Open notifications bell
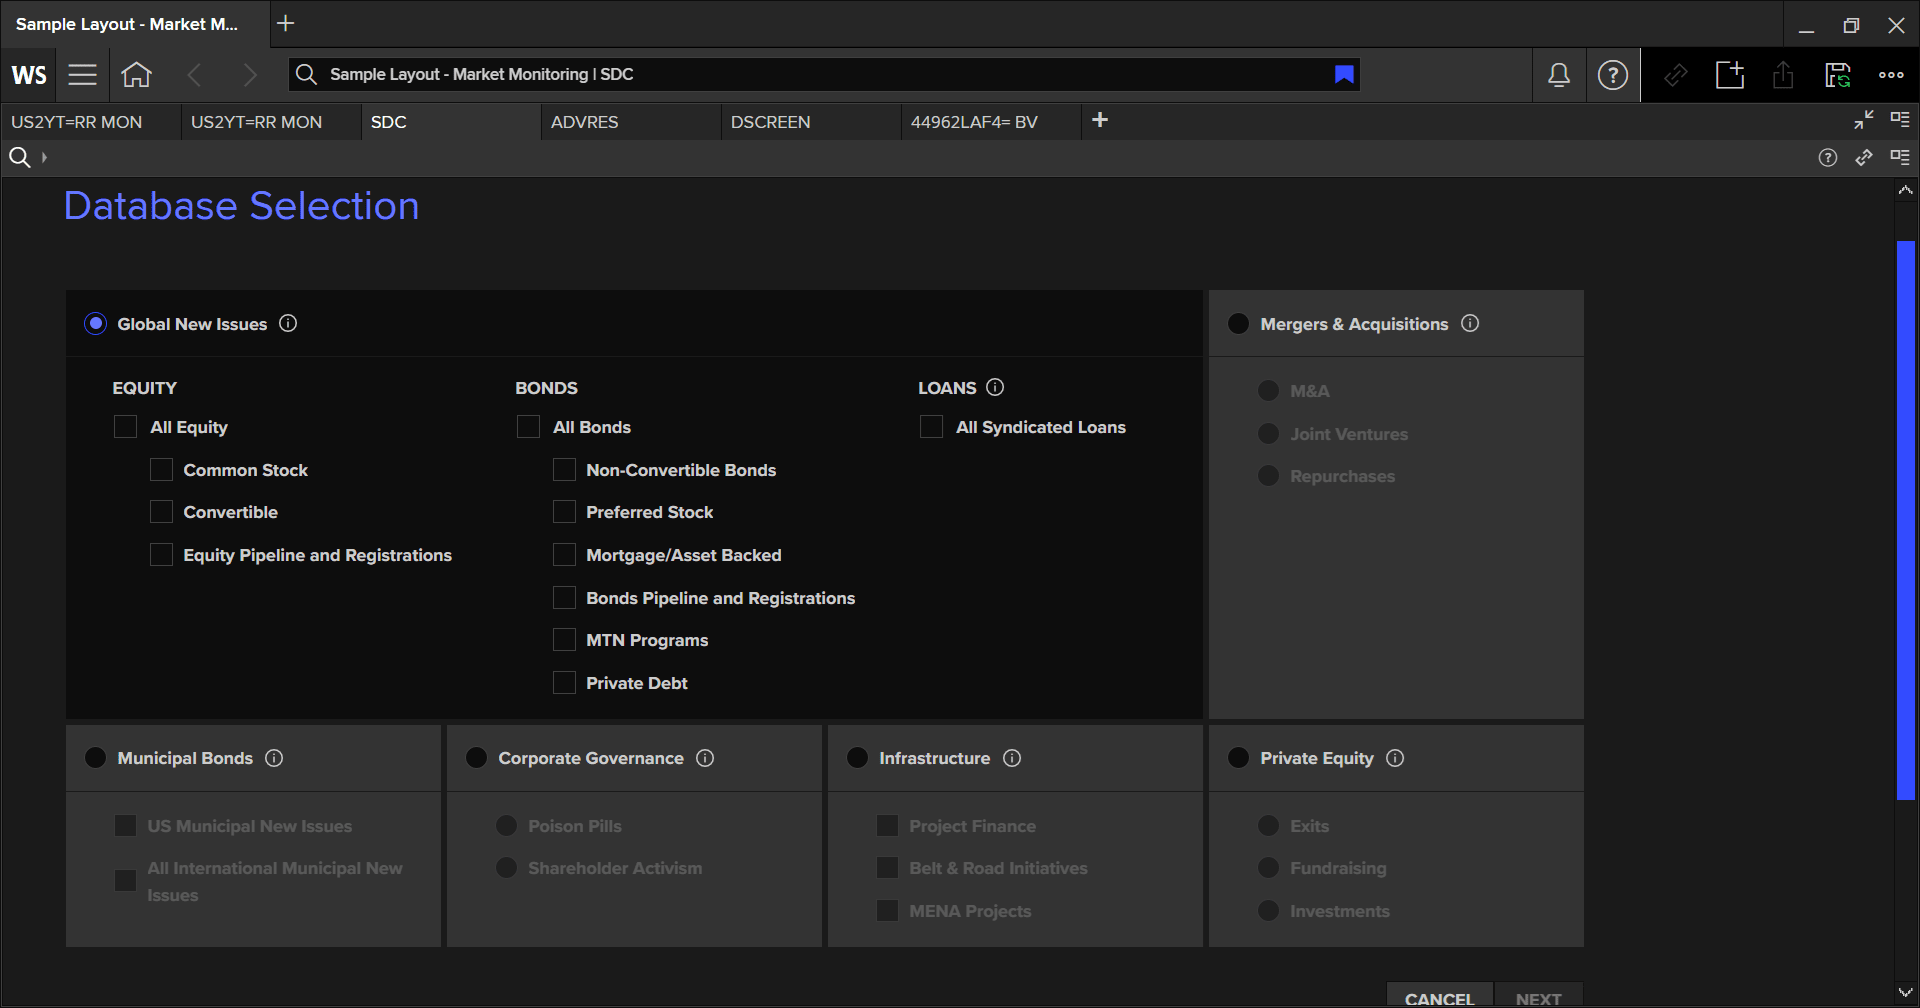Screen dimensions: 1920x1008 click(1558, 75)
